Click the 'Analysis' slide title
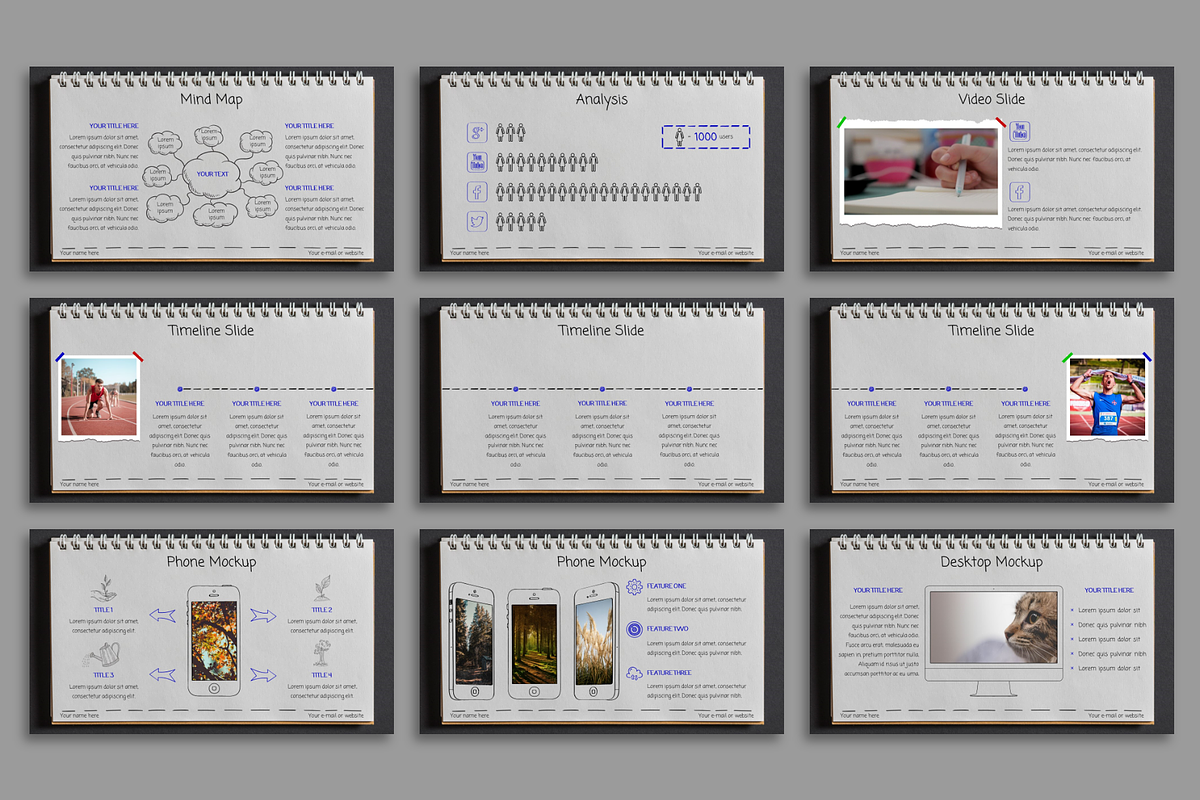Viewport: 1200px width, 800px height. (602, 99)
